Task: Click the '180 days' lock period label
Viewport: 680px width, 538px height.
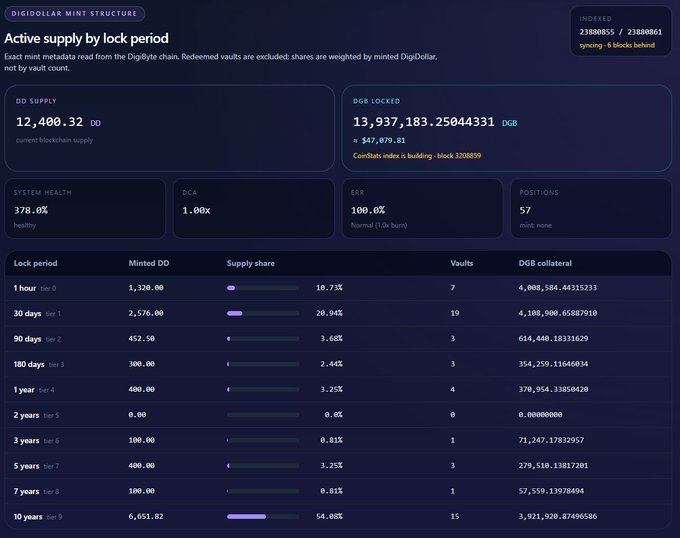Action: click(x=29, y=364)
